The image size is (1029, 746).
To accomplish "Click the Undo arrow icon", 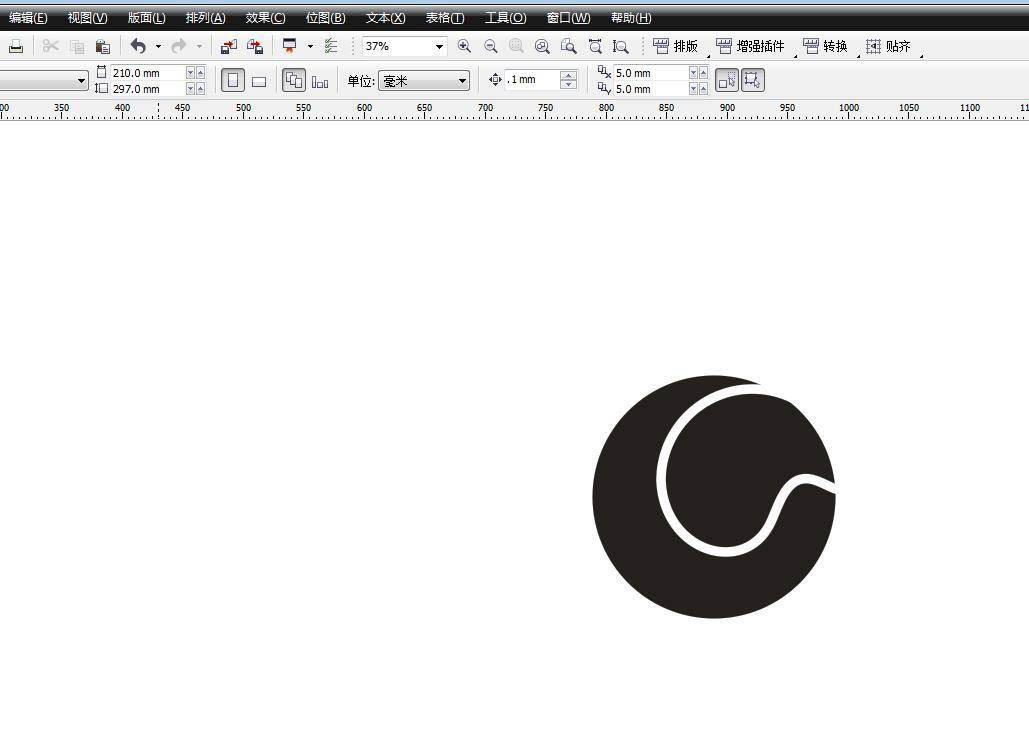I will point(138,46).
